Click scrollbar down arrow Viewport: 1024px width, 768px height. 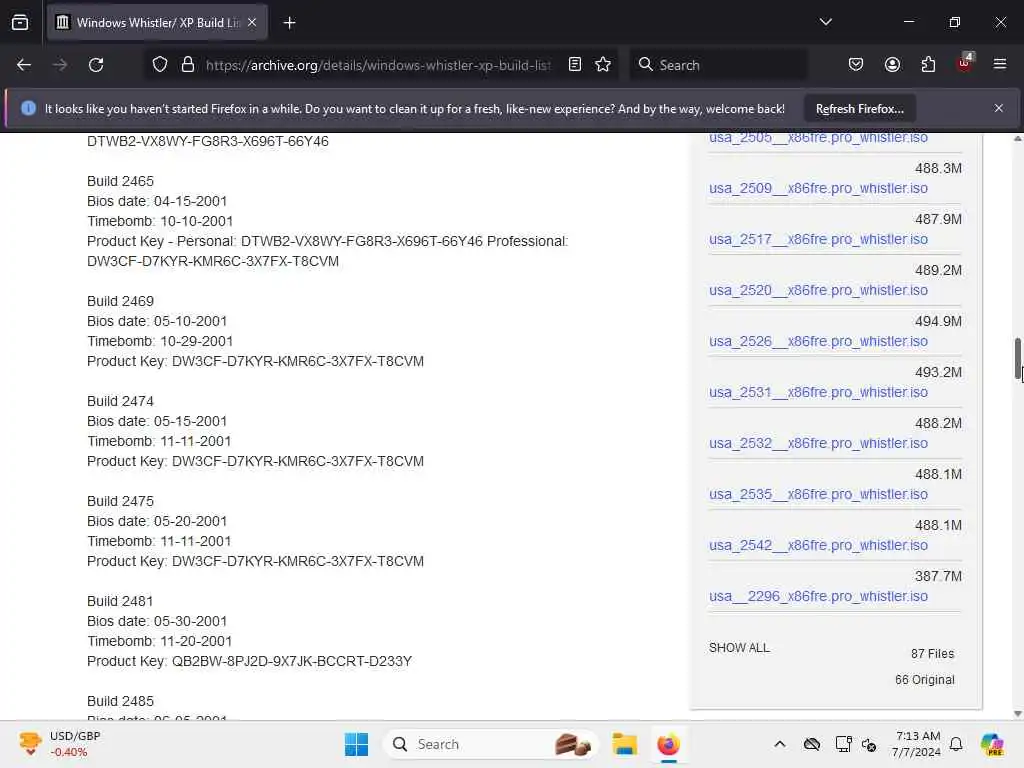(x=1017, y=713)
